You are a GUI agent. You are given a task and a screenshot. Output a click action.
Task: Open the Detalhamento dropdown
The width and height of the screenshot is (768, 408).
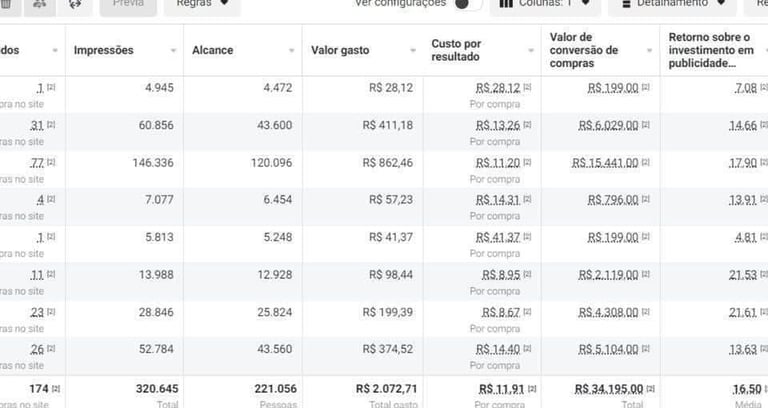coord(672,4)
